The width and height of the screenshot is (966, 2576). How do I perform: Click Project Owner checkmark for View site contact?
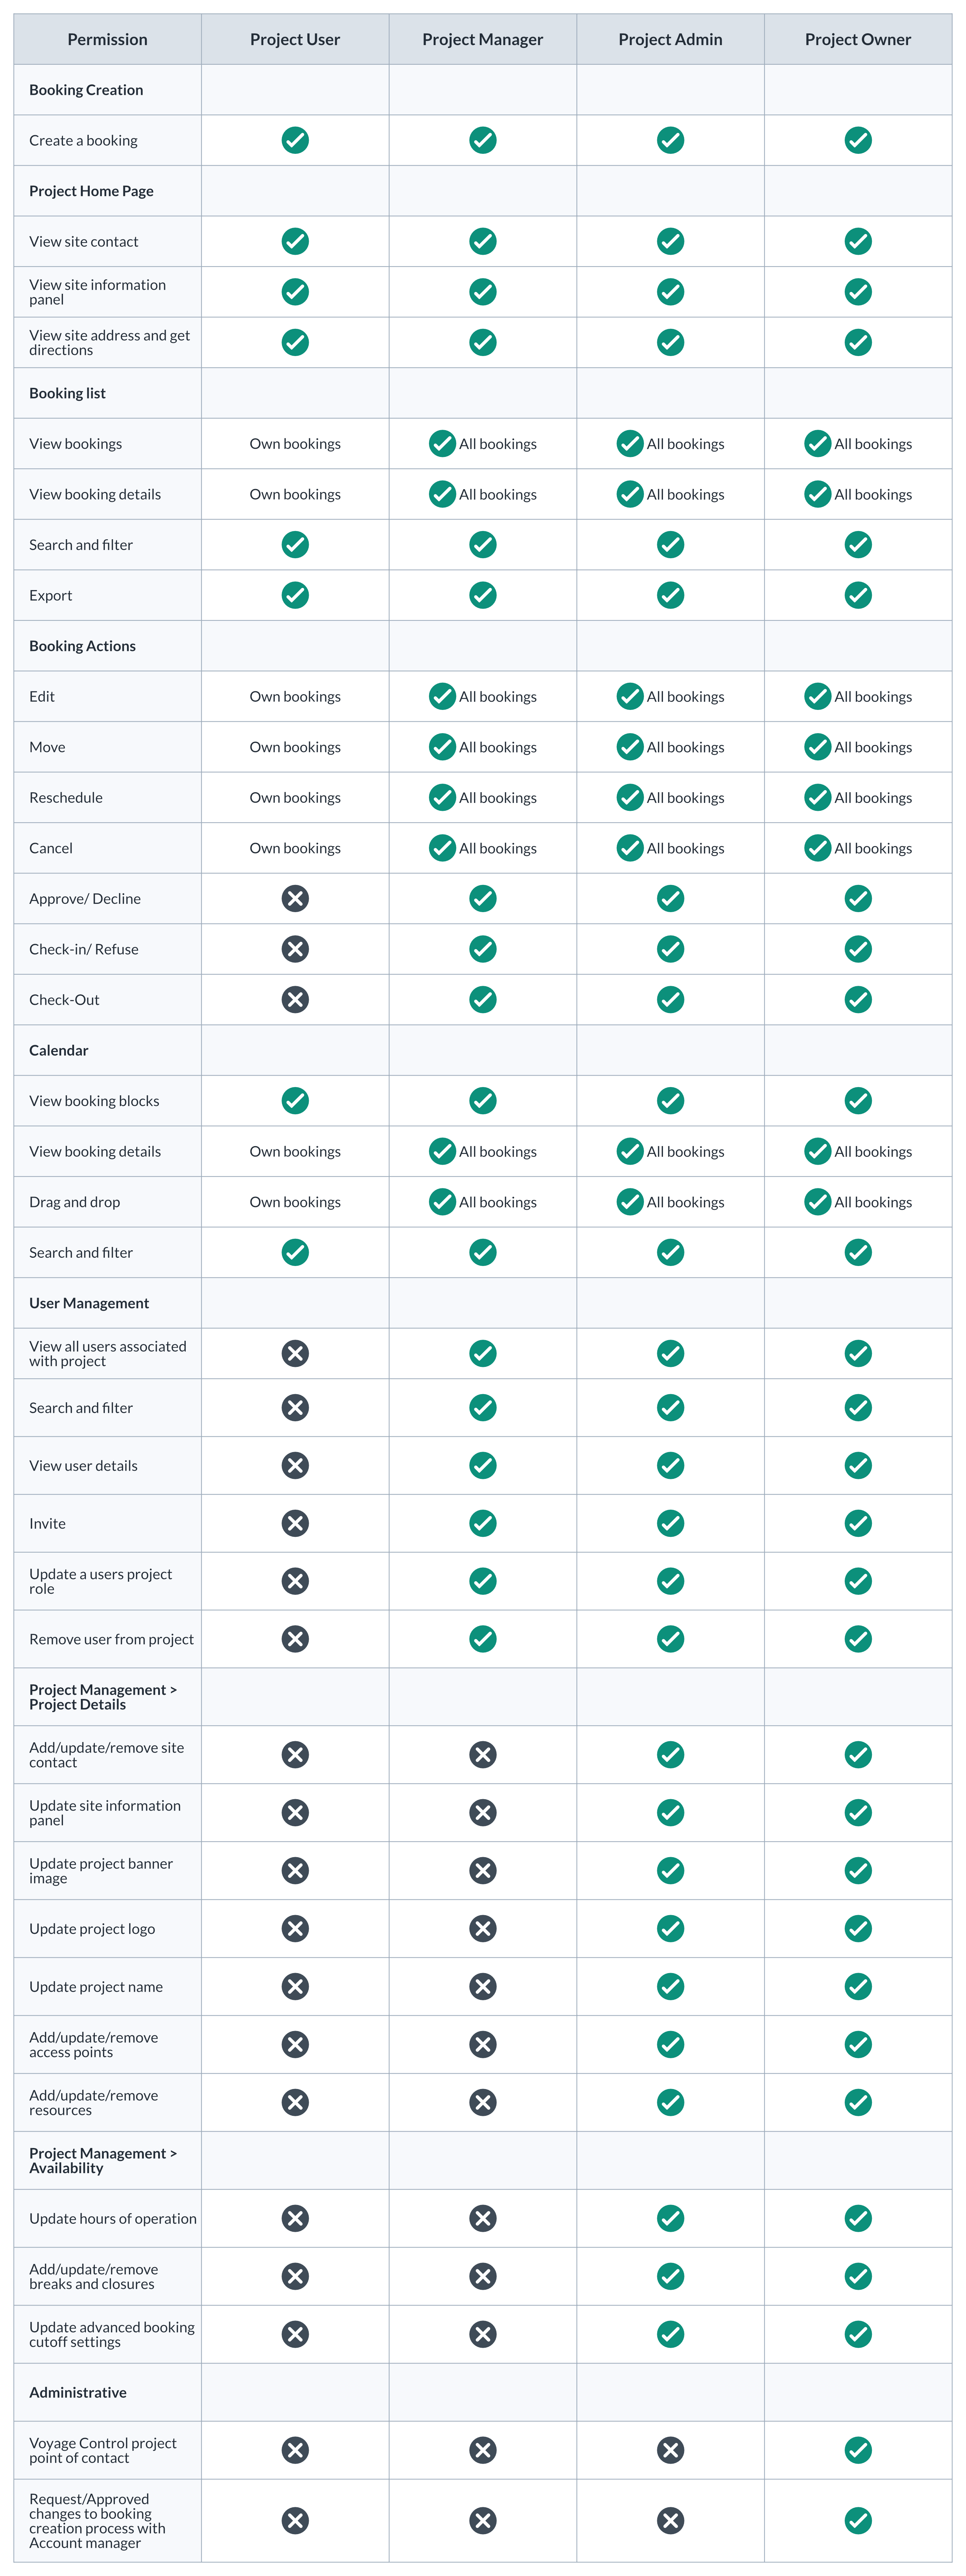coord(858,241)
